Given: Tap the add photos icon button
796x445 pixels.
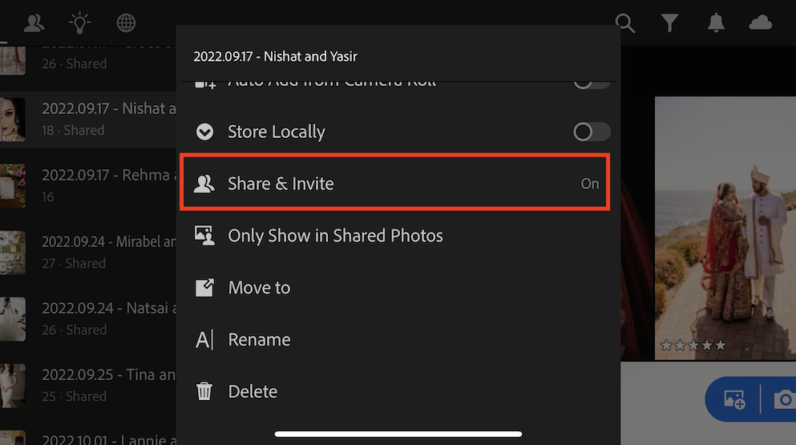Looking at the screenshot, I should pyautogui.click(x=734, y=400).
